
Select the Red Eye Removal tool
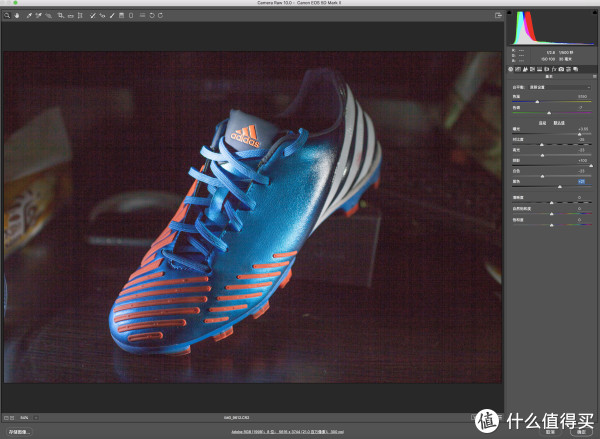102,15
